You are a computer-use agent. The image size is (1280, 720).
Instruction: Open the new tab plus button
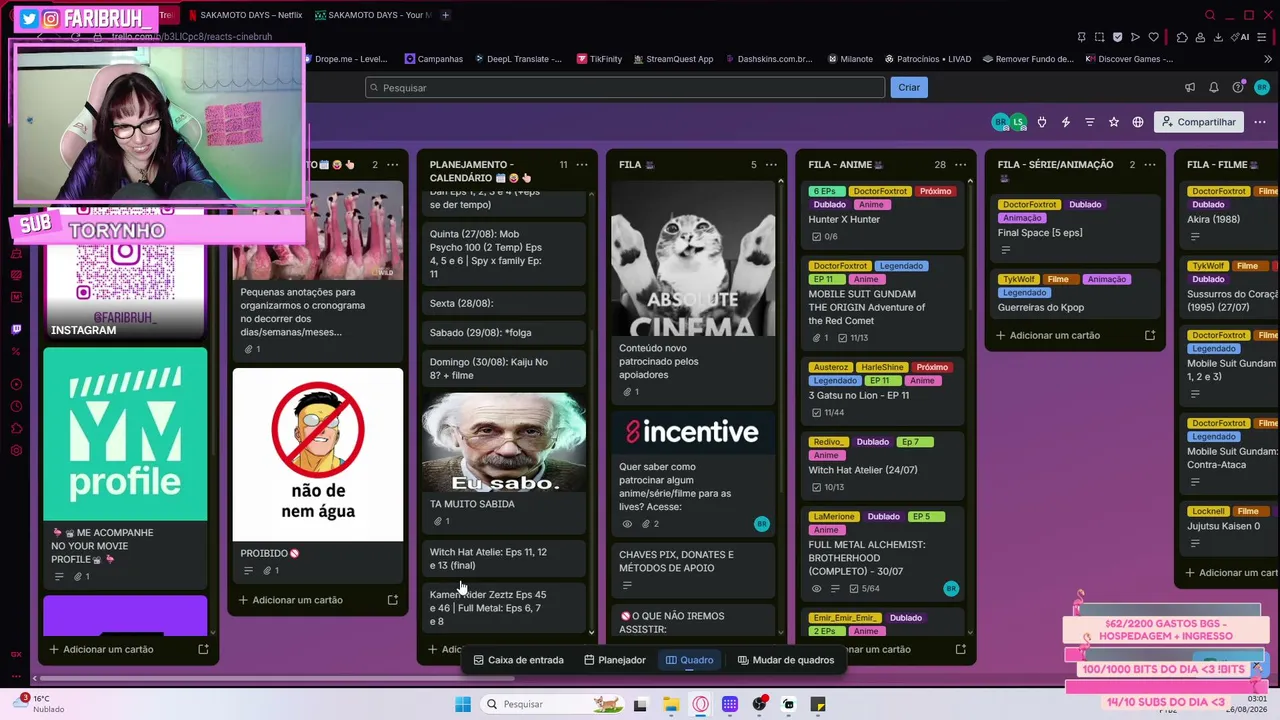445,15
